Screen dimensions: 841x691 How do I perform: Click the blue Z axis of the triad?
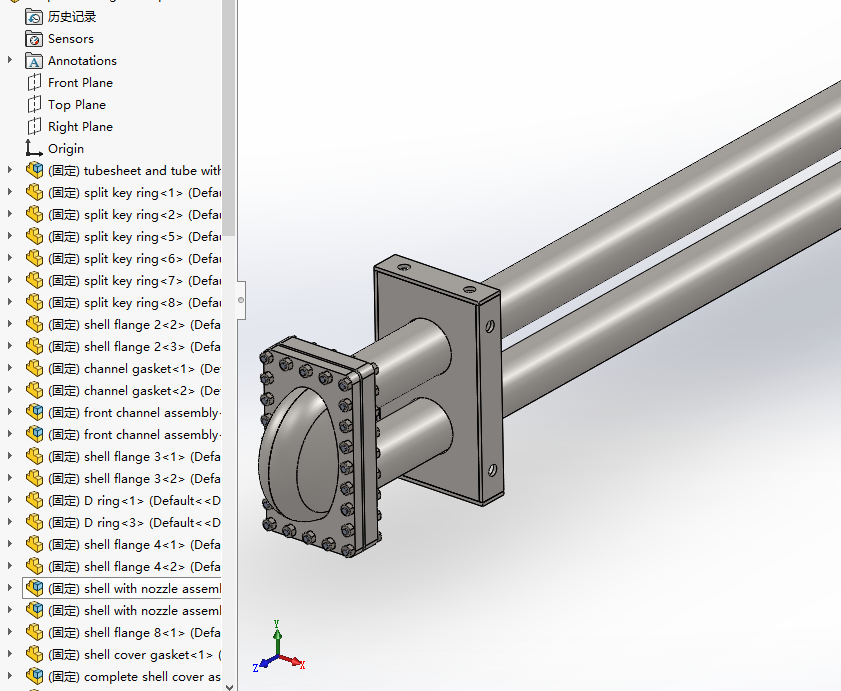tap(264, 664)
